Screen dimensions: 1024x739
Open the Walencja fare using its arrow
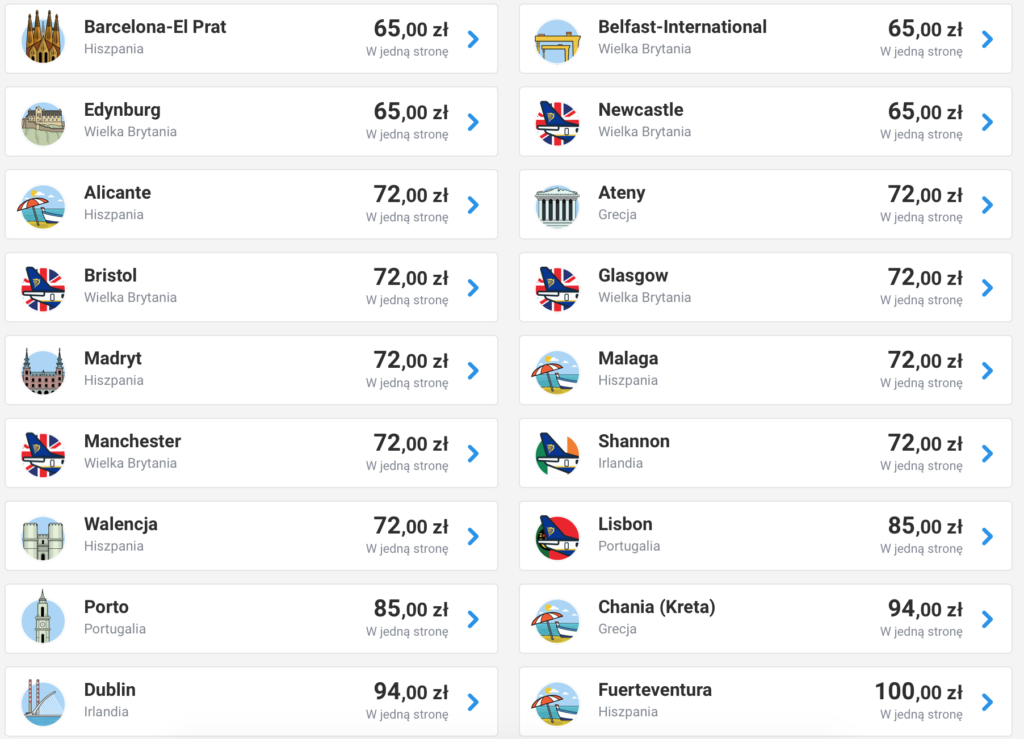coord(473,537)
